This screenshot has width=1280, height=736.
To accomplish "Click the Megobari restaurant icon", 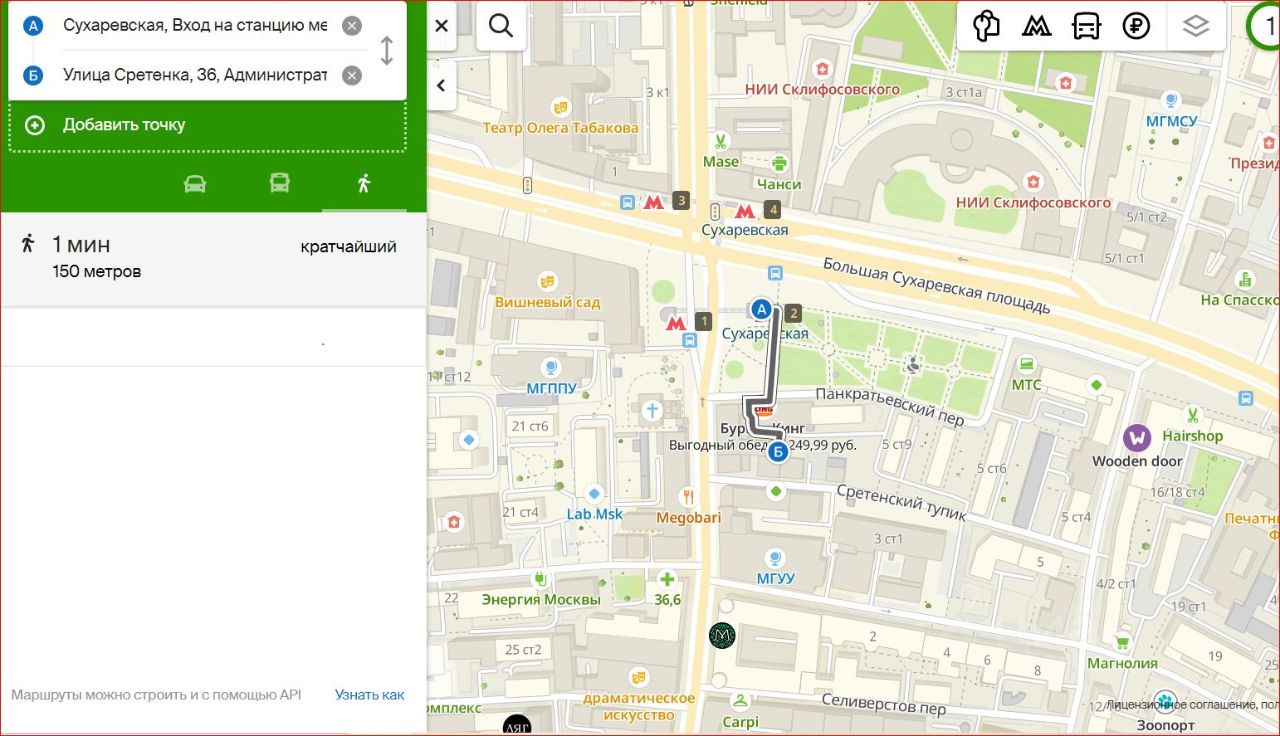I will pyautogui.click(x=688, y=496).
